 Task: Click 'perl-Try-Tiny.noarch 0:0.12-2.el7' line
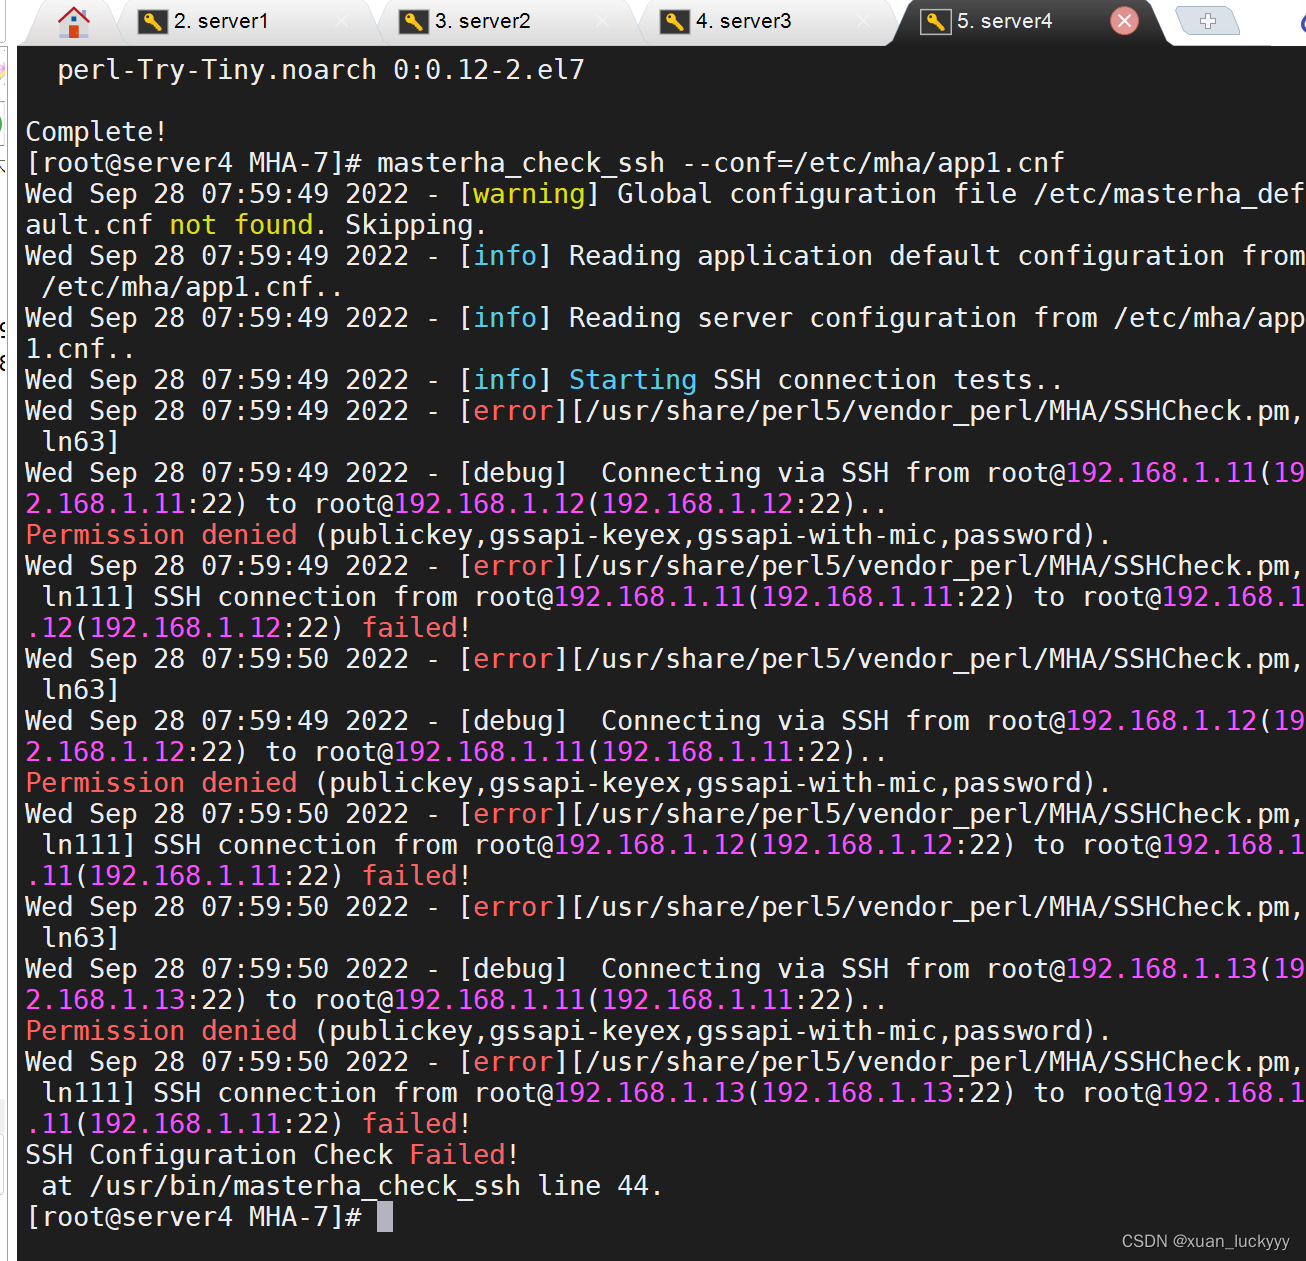[321, 70]
